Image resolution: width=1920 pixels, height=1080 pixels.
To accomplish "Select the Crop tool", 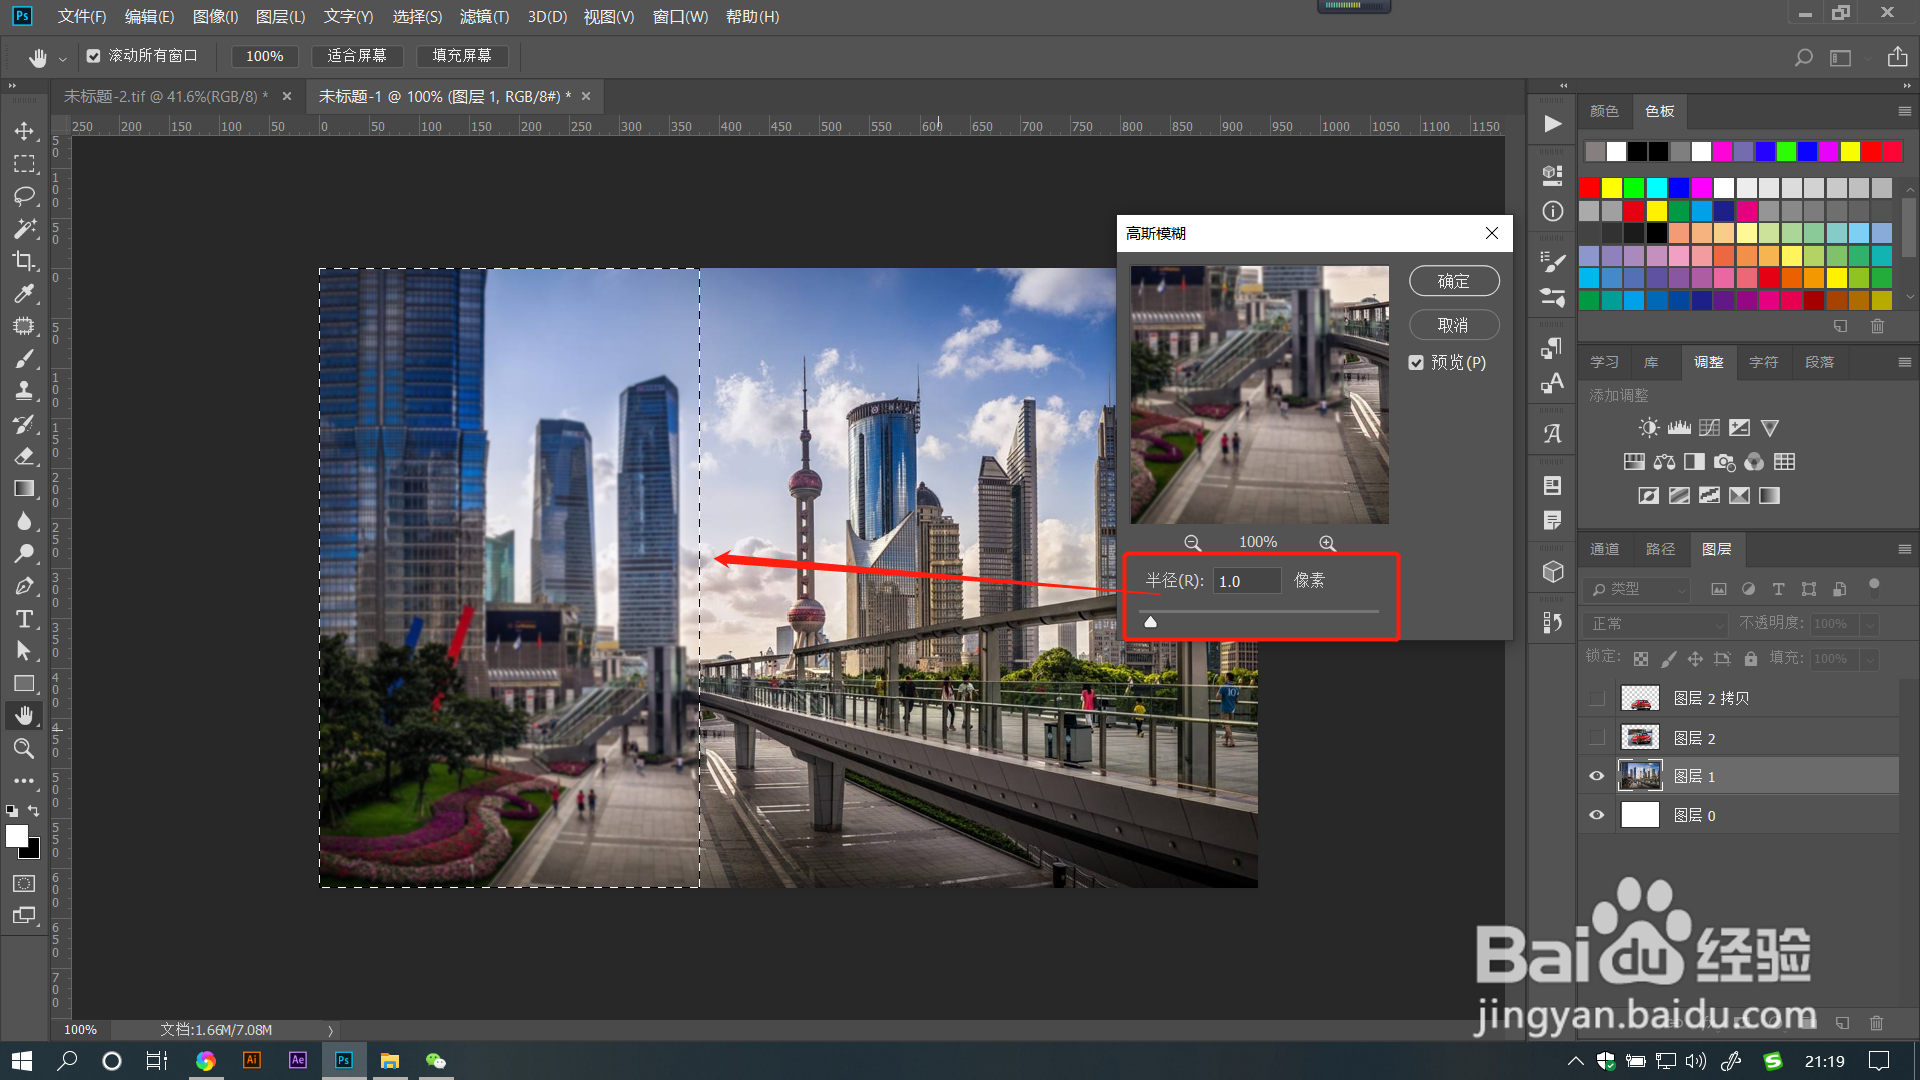I will (24, 261).
